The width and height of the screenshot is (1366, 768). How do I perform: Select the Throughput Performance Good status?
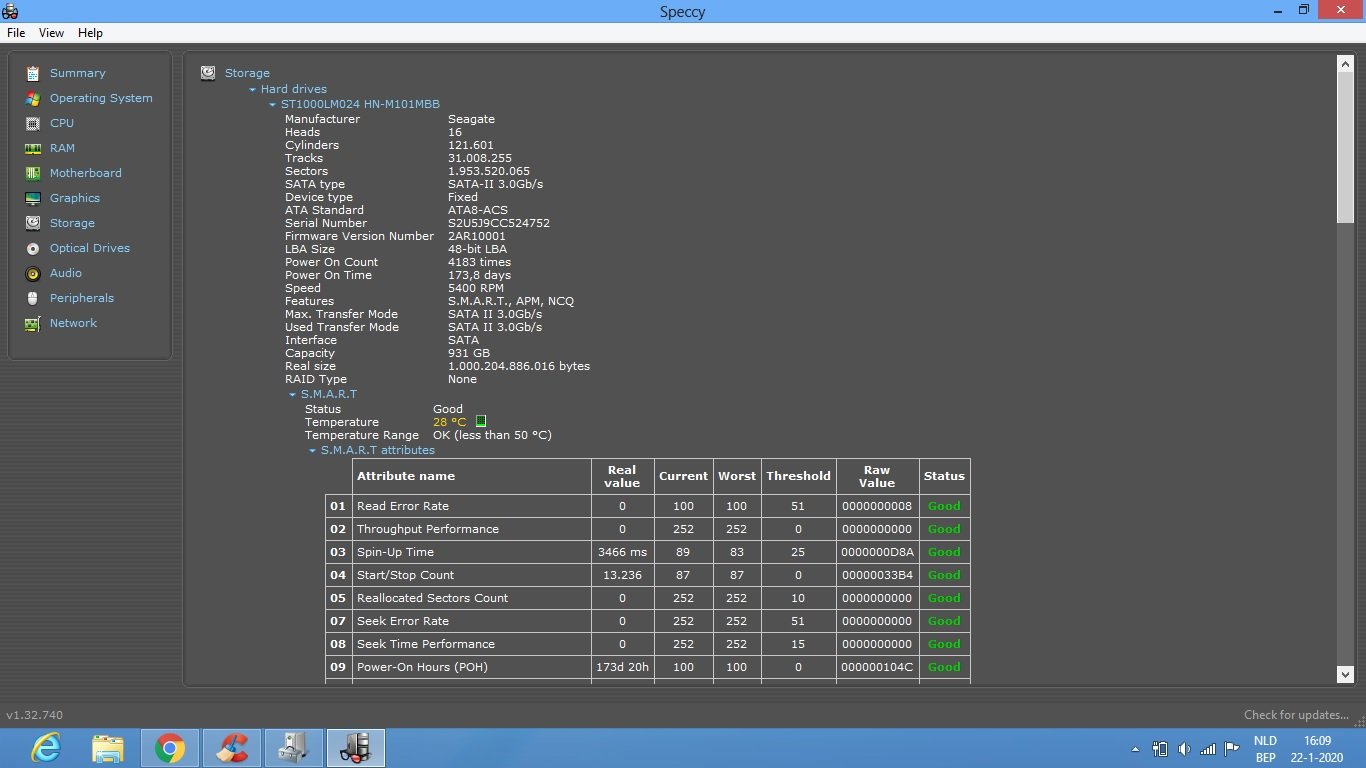944,529
